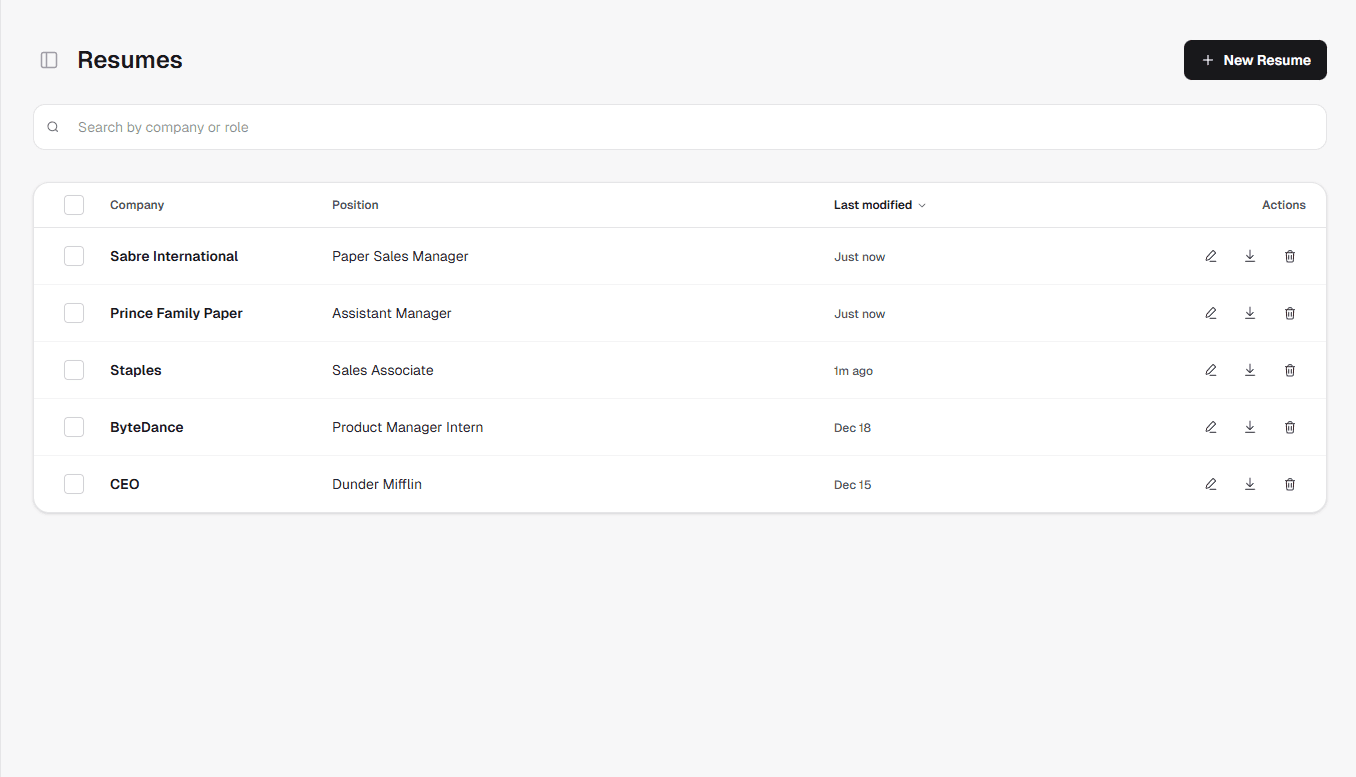Click the Dunder Mifflin position link
The height and width of the screenshot is (777, 1356).
[377, 484]
